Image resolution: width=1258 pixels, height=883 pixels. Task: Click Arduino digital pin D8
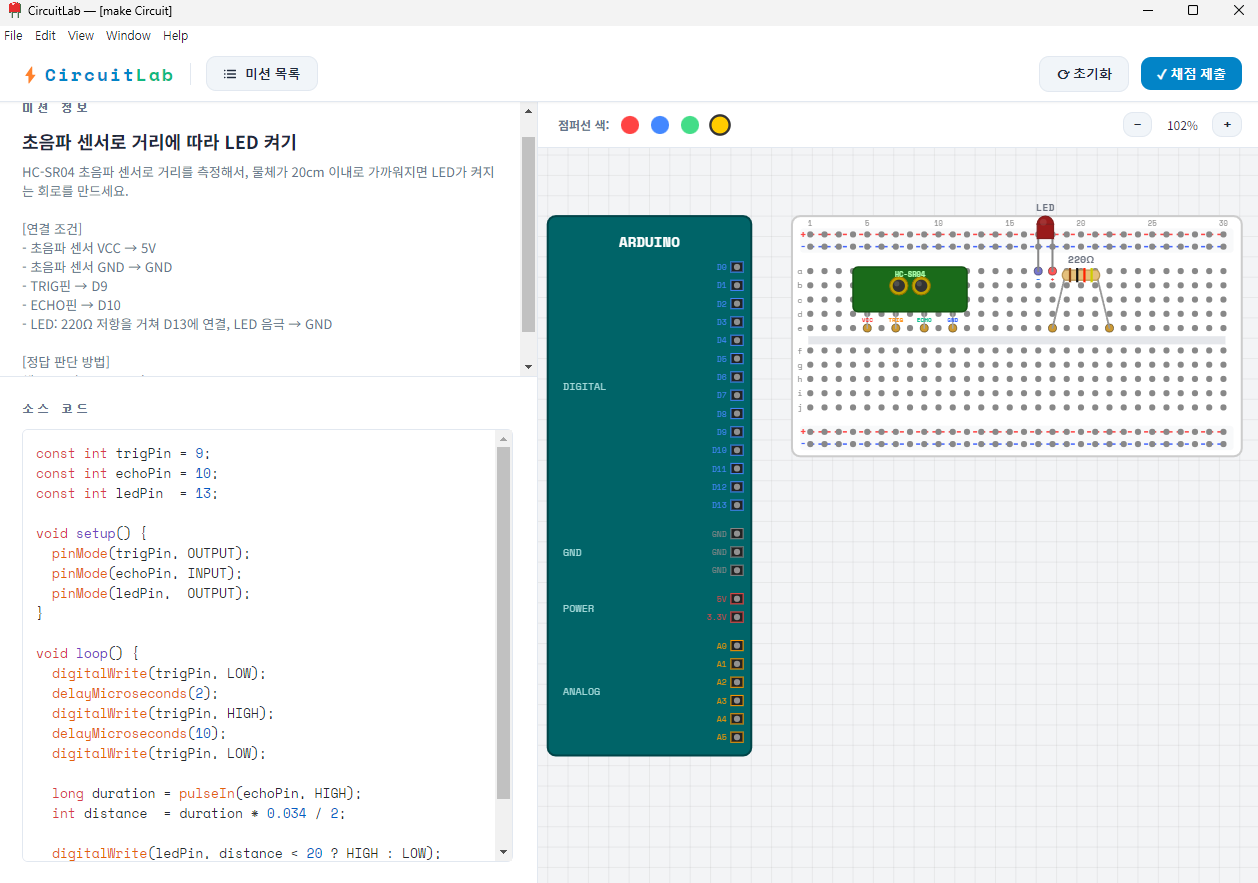pyautogui.click(x=737, y=413)
